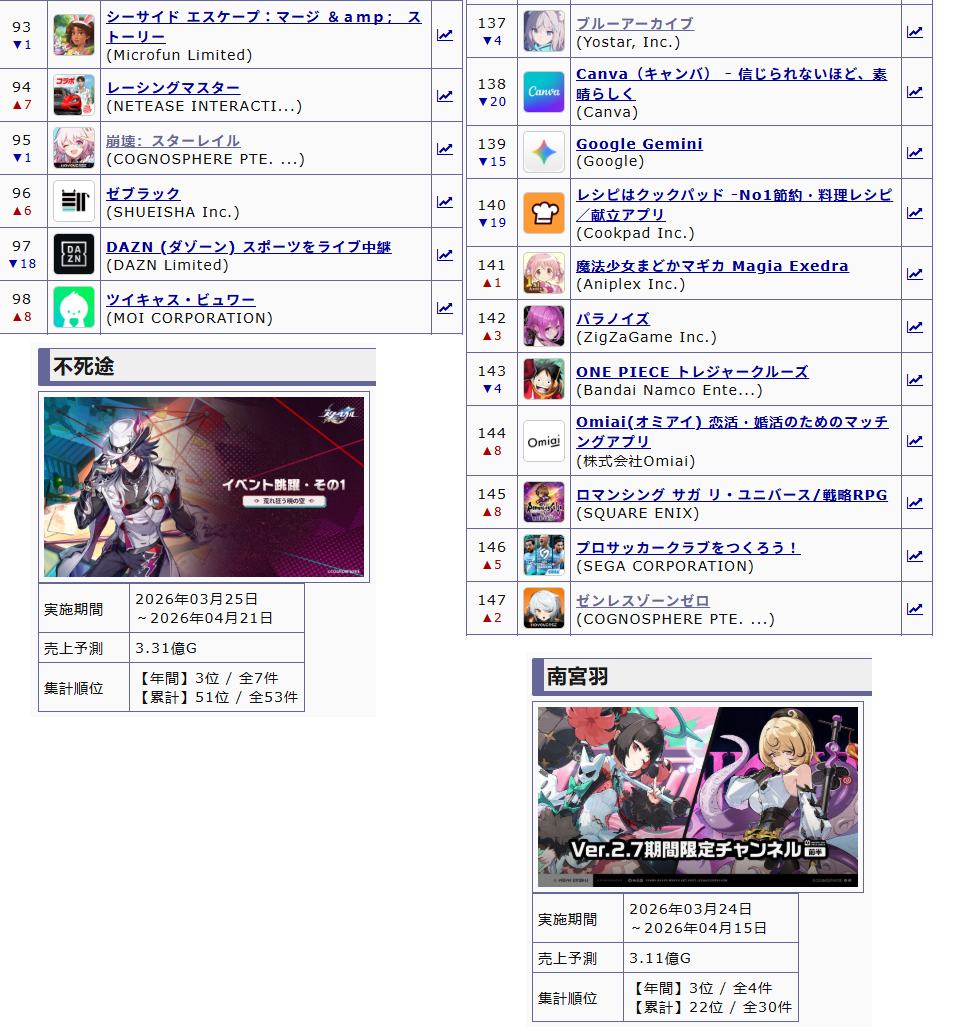The height and width of the screenshot is (1032, 960).
Task: Select the 3.11億G sales forecast value
Action: pyautogui.click(x=660, y=958)
